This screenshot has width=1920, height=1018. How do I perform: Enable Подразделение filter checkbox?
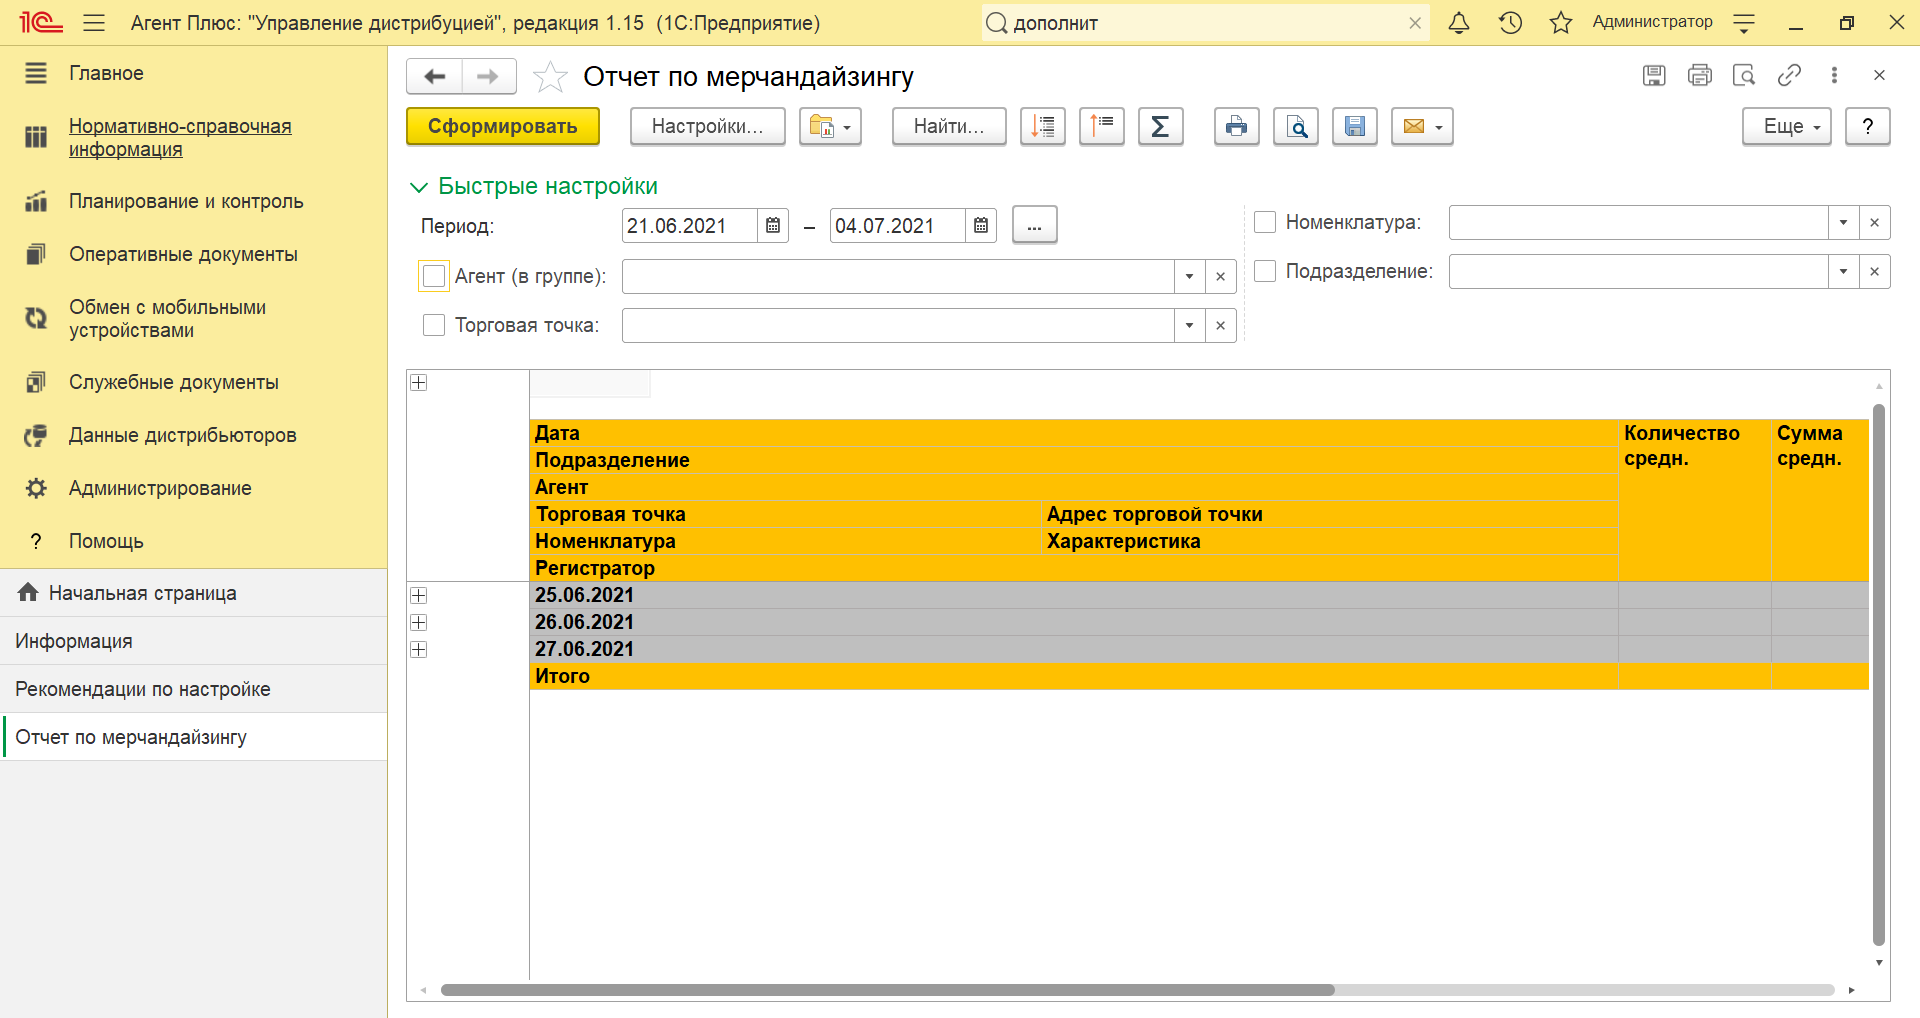[1265, 271]
